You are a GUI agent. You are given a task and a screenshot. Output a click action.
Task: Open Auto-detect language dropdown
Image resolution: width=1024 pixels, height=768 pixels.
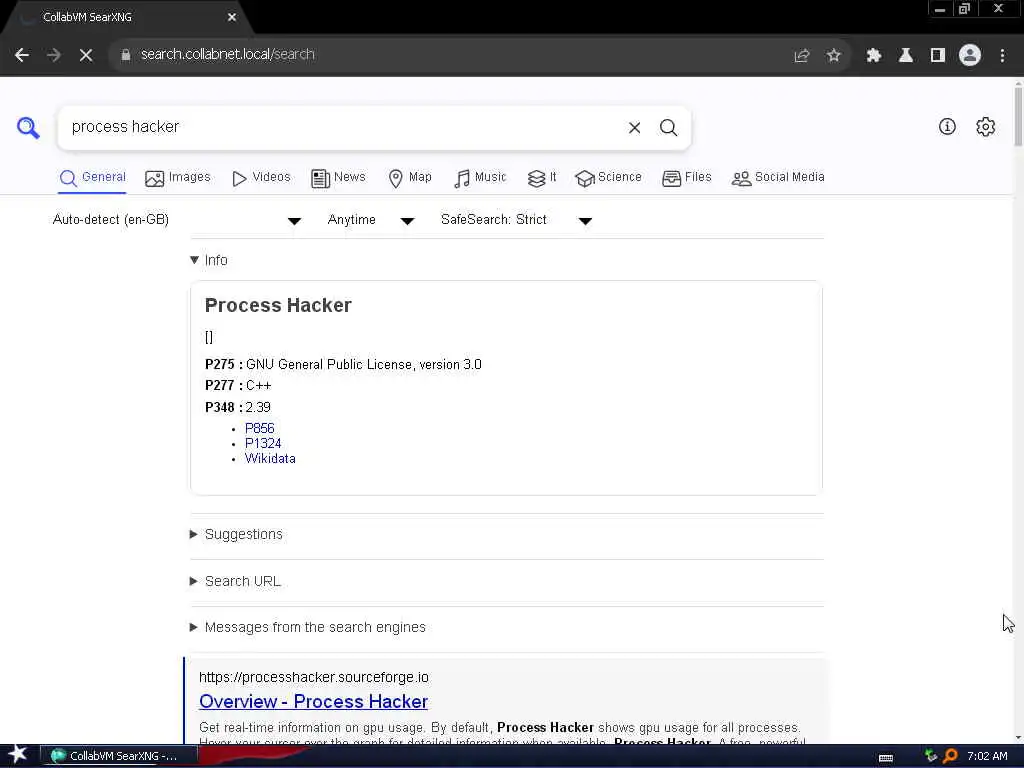point(176,220)
